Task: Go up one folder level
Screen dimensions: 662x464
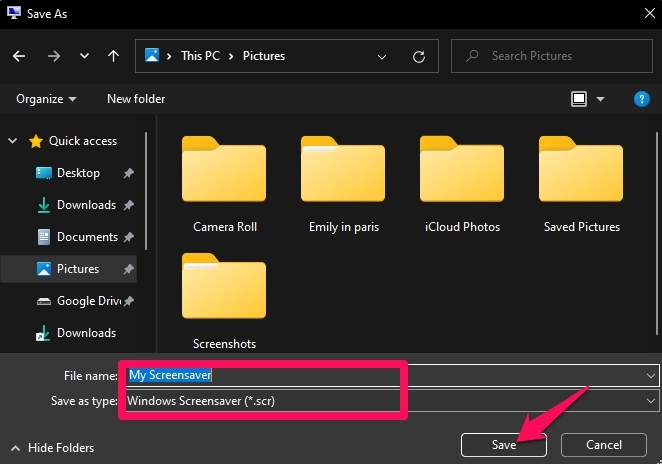Action: tap(114, 56)
